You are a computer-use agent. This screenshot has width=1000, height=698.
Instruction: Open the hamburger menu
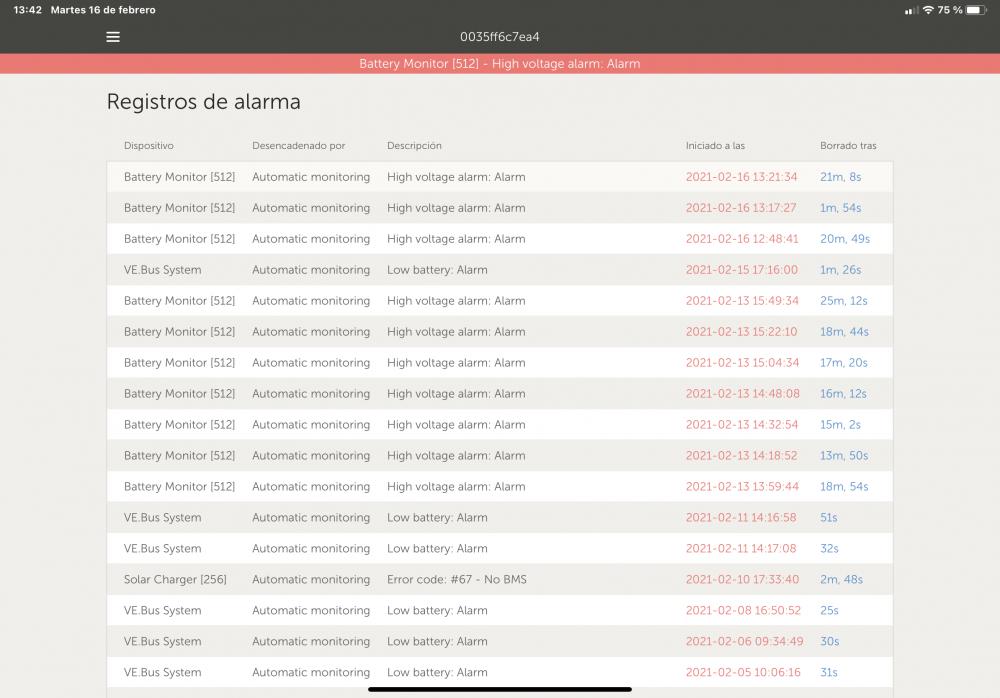point(113,37)
